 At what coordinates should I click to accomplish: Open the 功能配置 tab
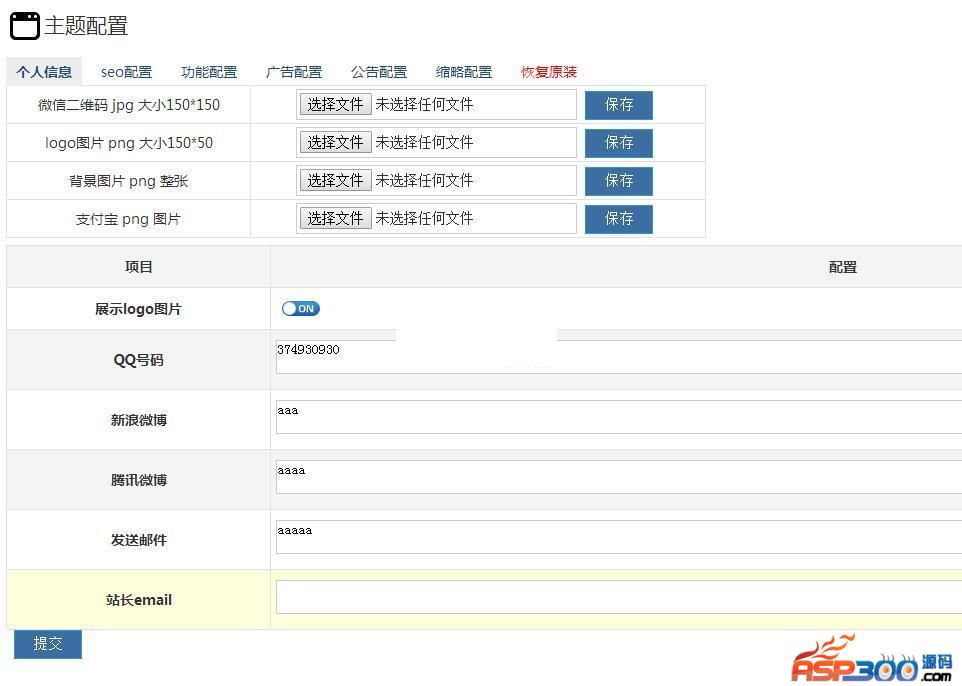(209, 72)
